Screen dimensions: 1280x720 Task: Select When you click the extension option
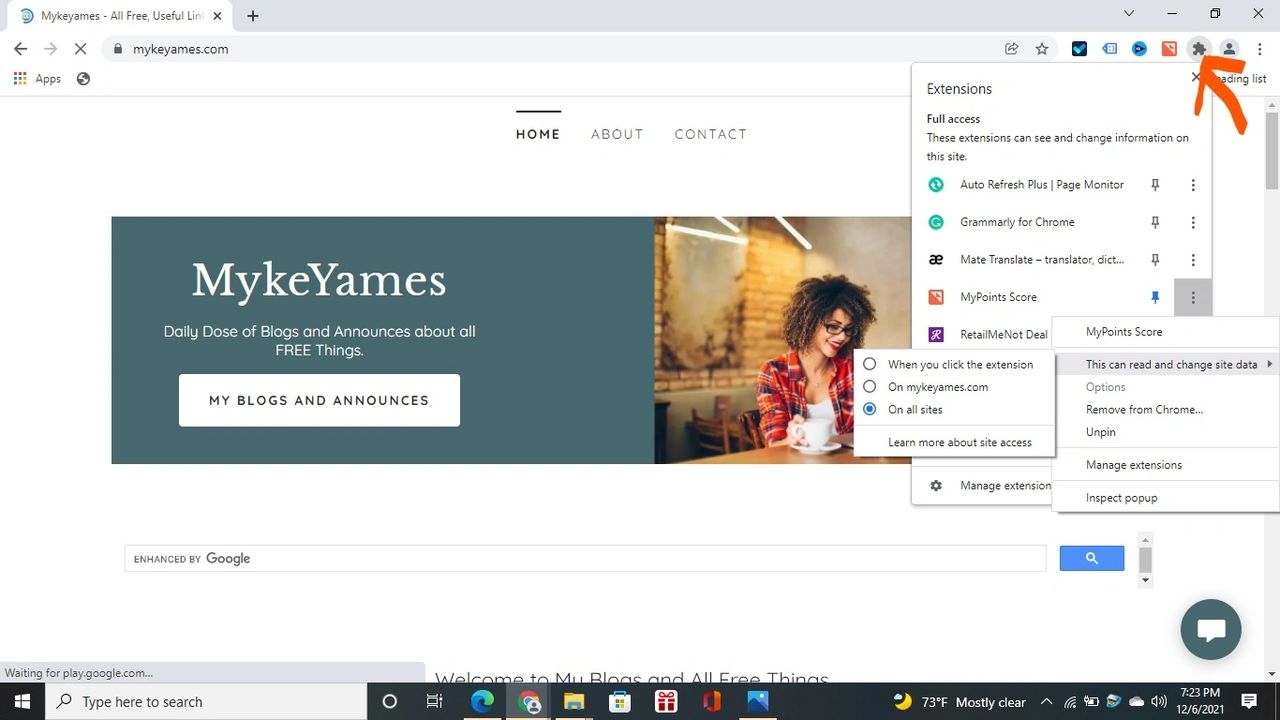pos(869,364)
